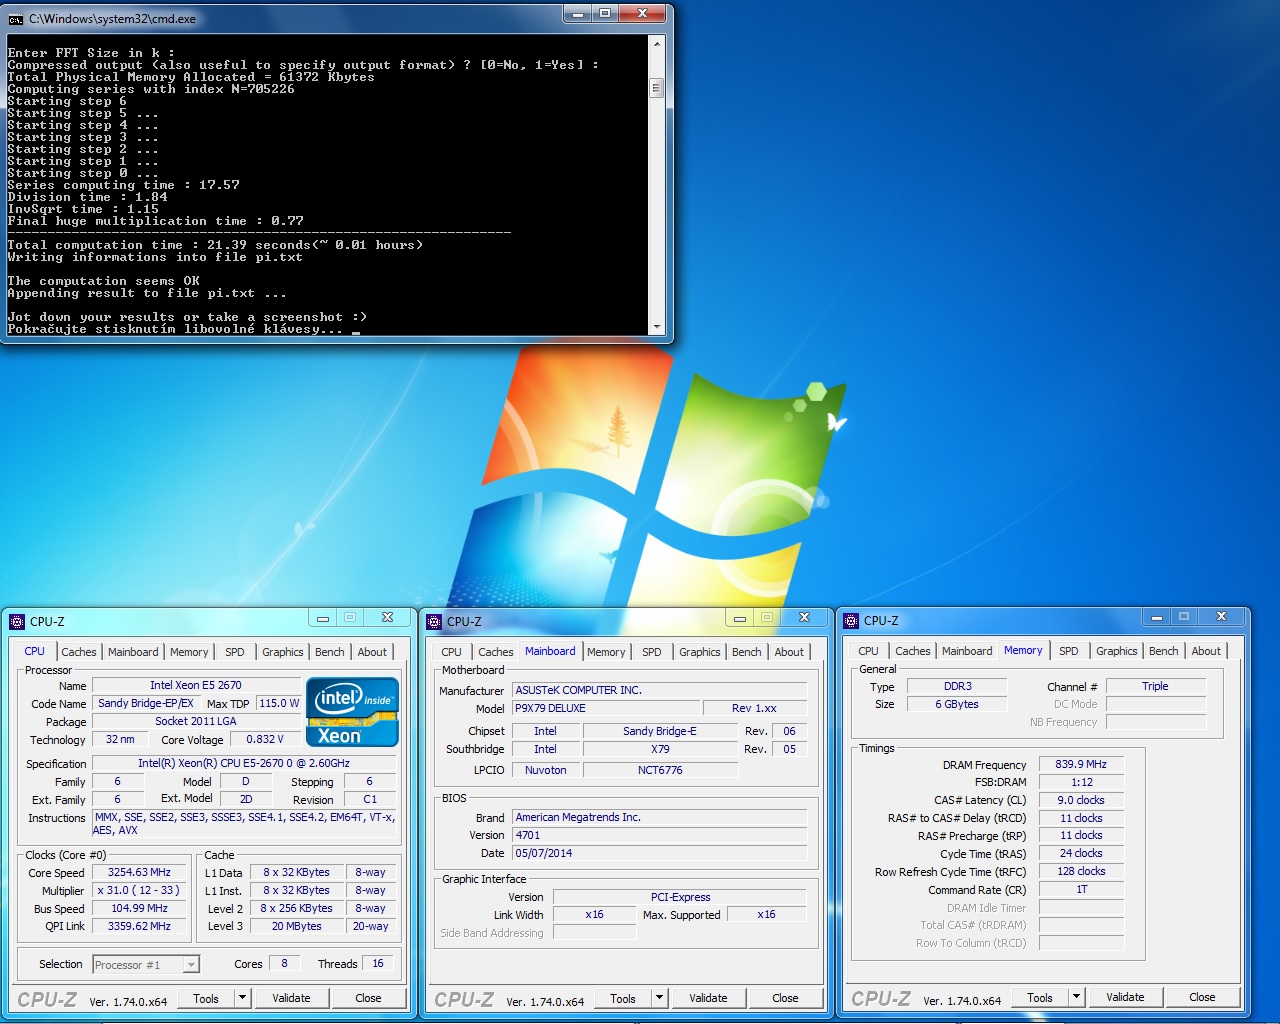1280x1024 pixels.
Task: Click 'Total computation time' line in cmd
Action: 215,245
